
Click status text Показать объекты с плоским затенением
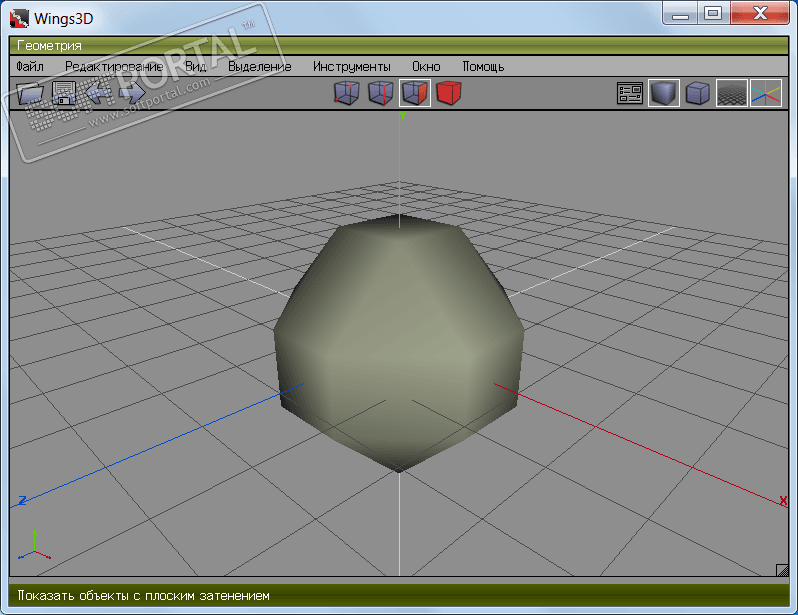pos(144,596)
